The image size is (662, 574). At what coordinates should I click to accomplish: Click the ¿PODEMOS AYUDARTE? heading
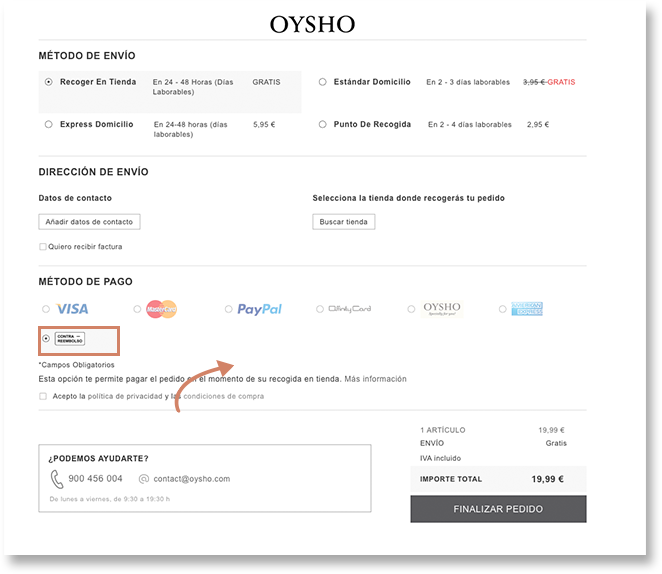(x=98, y=458)
